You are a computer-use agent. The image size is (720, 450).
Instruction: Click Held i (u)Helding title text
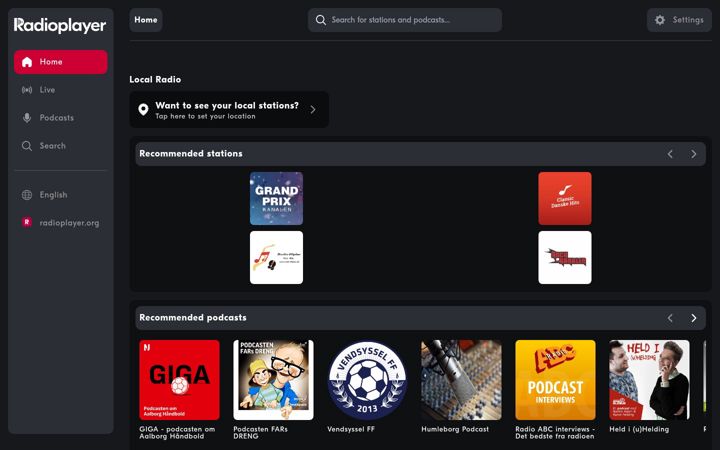point(639,429)
